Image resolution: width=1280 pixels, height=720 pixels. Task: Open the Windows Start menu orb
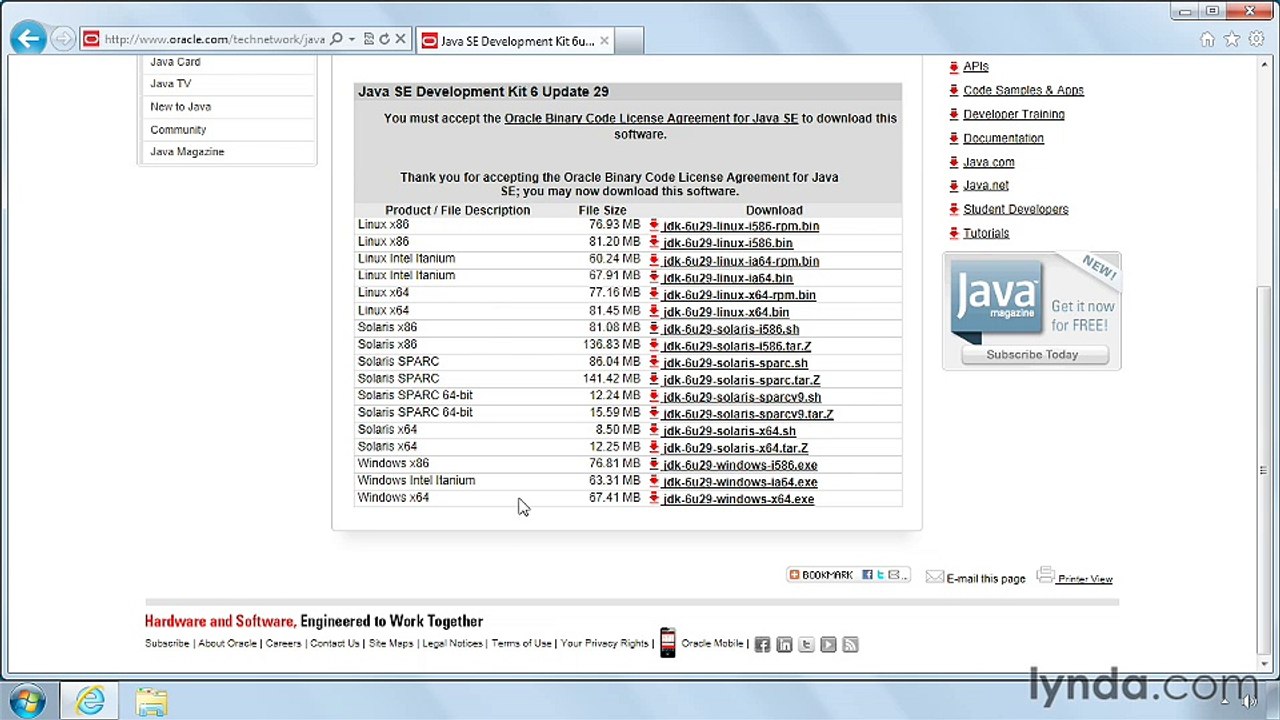tap(27, 700)
